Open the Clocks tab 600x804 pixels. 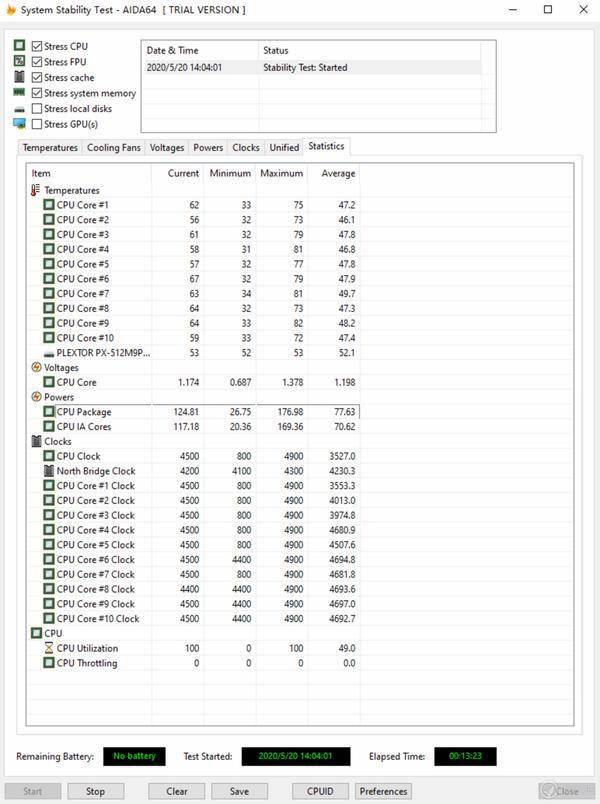pos(246,148)
